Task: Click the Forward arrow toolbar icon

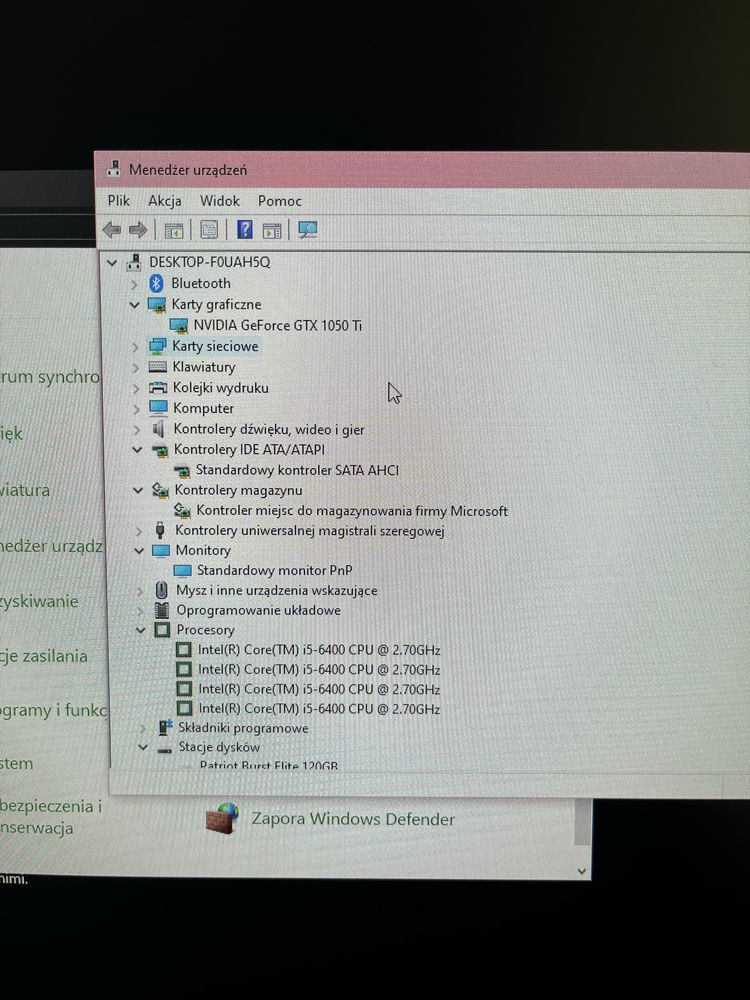Action: point(138,230)
